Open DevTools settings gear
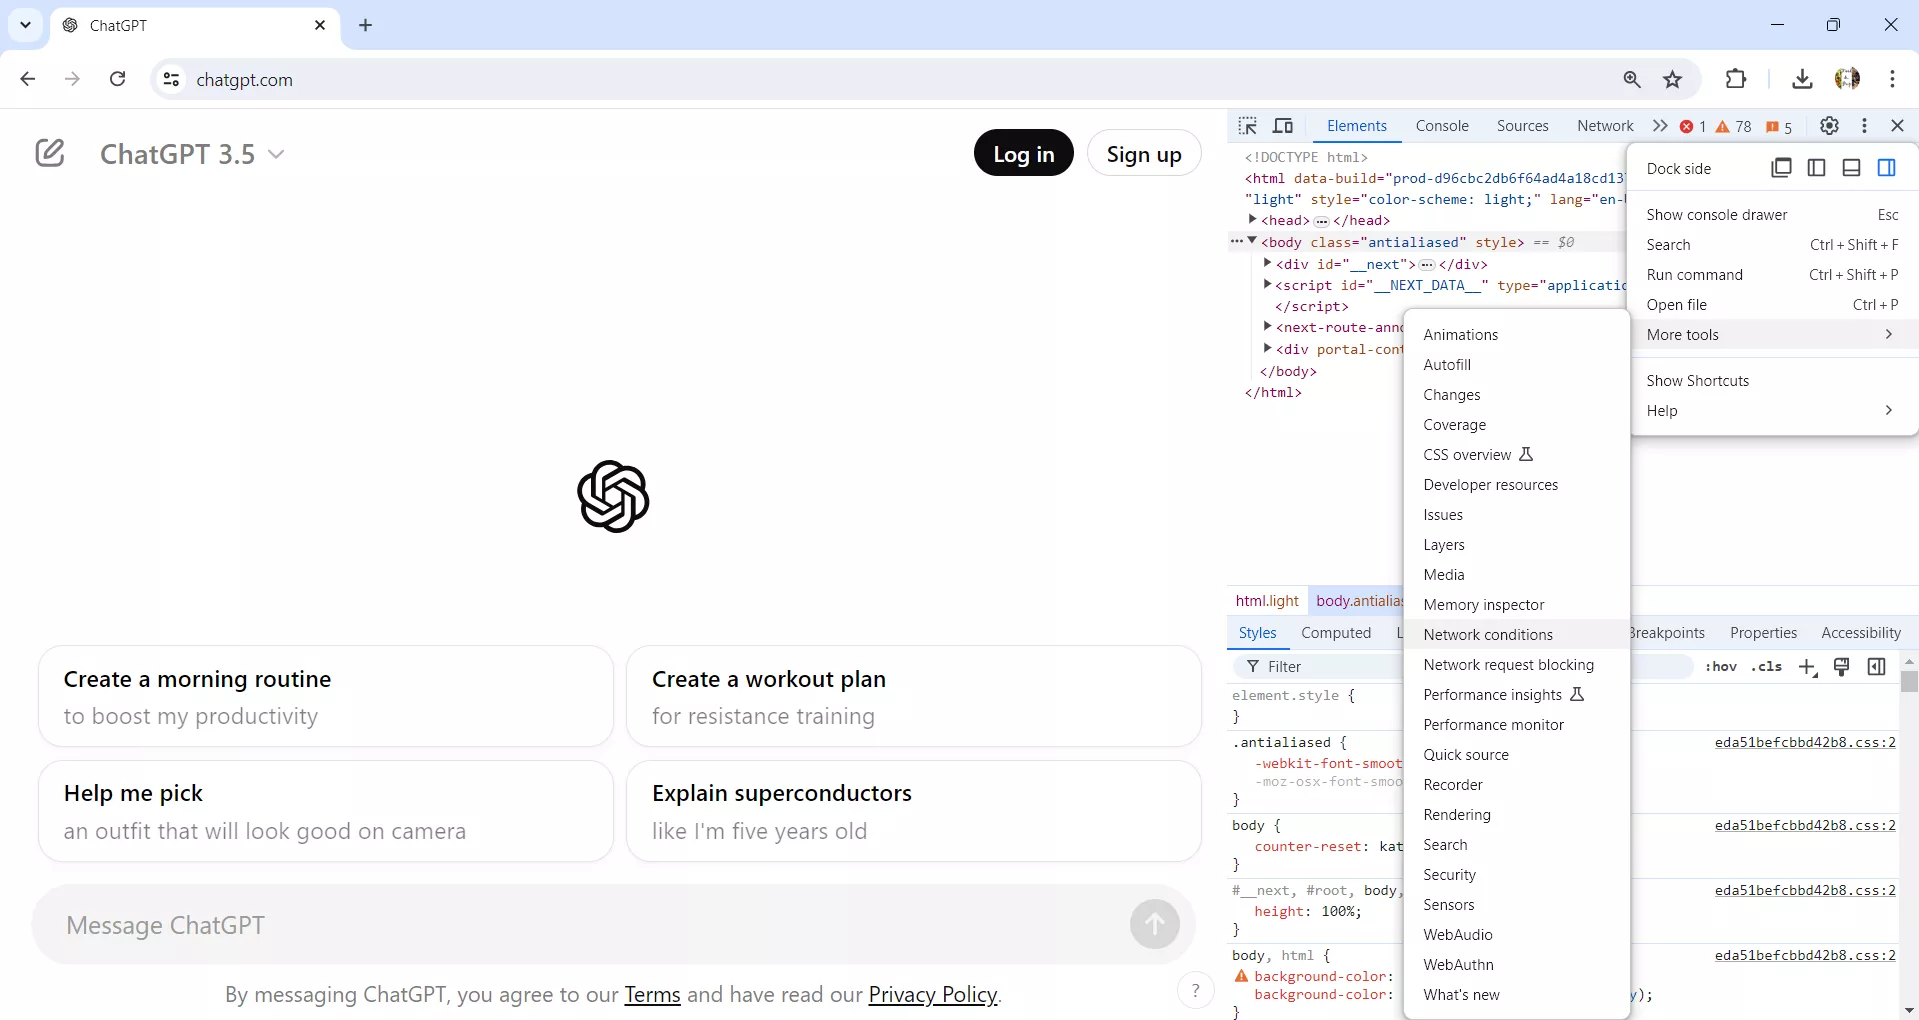Image resolution: width=1919 pixels, height=1020 pixels. (1830, 126)
